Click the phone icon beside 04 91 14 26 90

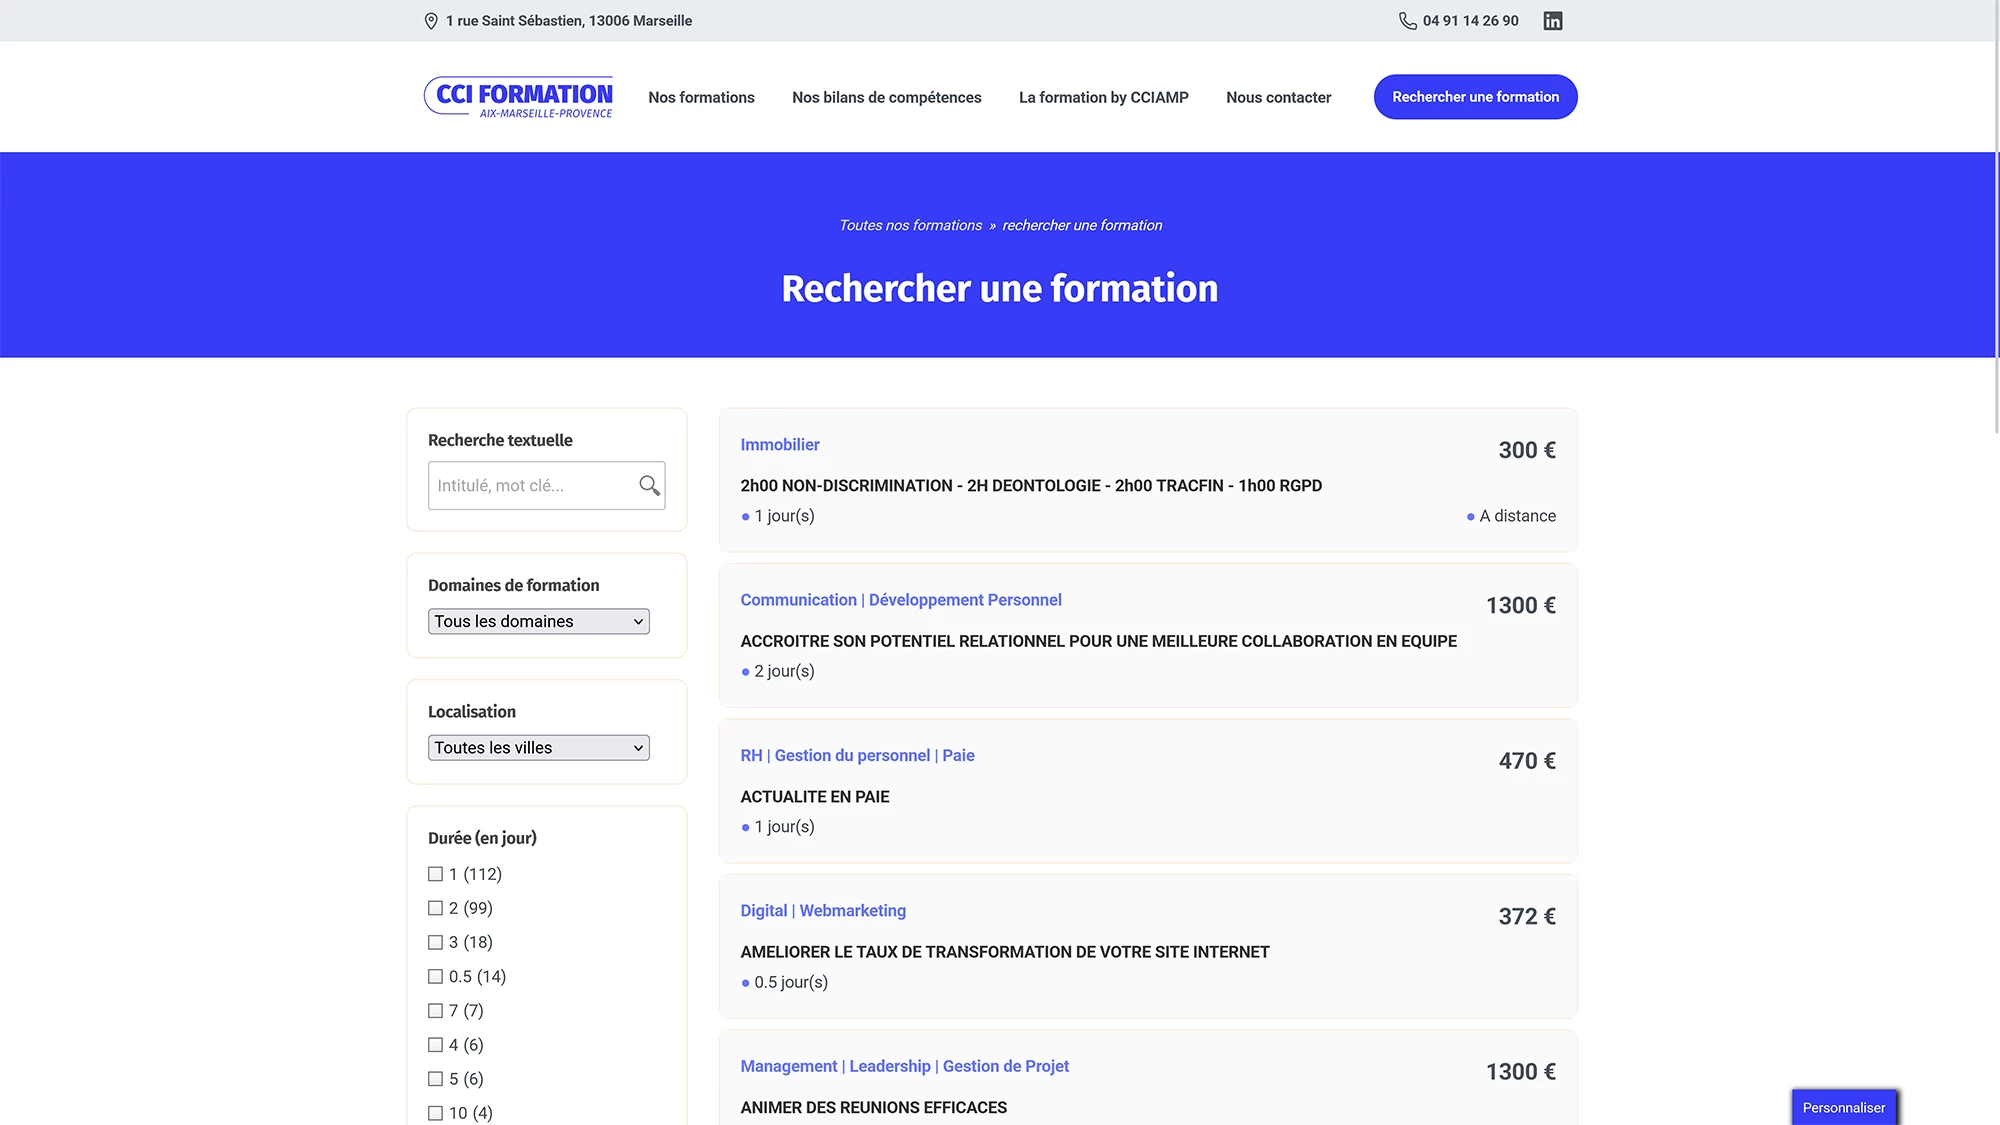tap(1407, 21)
